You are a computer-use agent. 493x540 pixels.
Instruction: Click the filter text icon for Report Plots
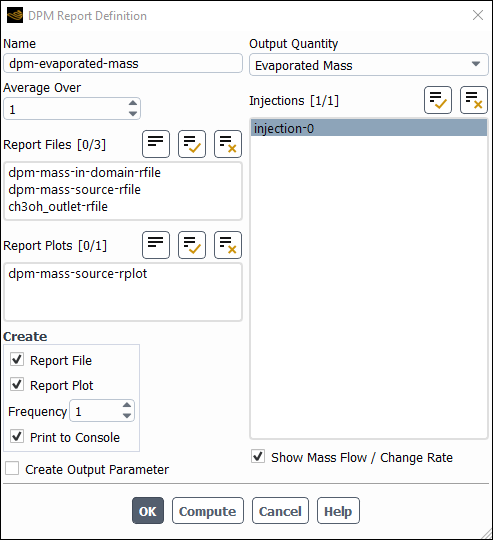[156, 245]
